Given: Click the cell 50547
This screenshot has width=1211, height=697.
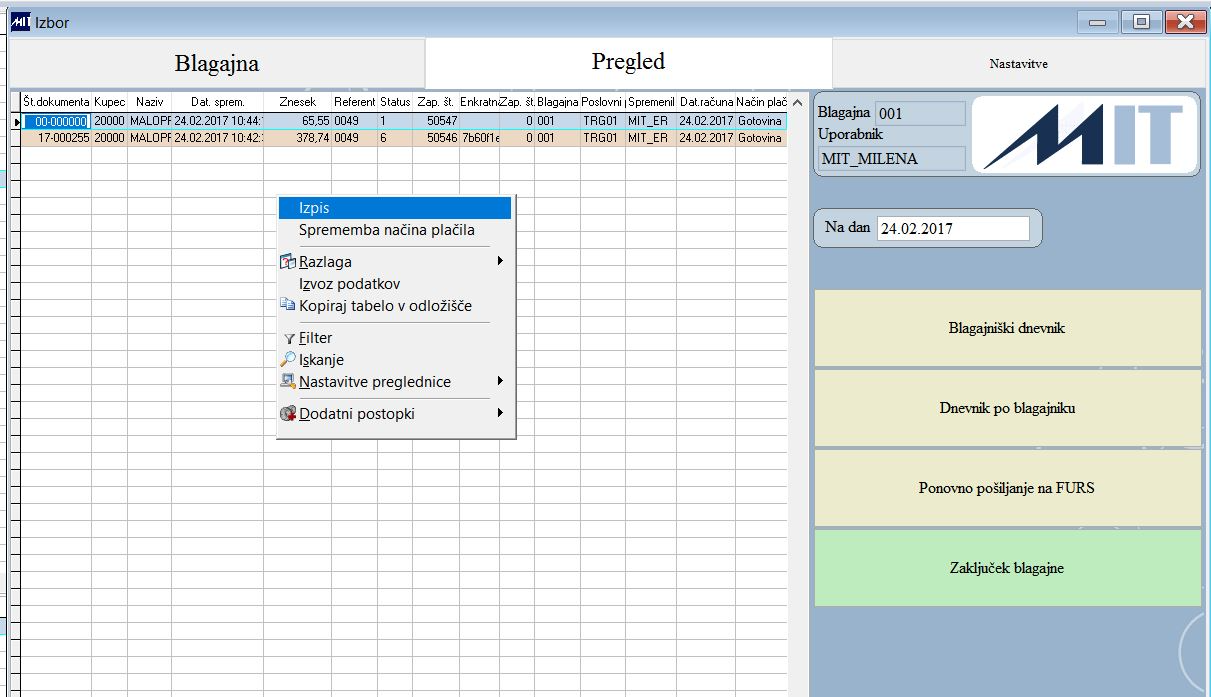Looking at the screenshot, I should point(436,121).
